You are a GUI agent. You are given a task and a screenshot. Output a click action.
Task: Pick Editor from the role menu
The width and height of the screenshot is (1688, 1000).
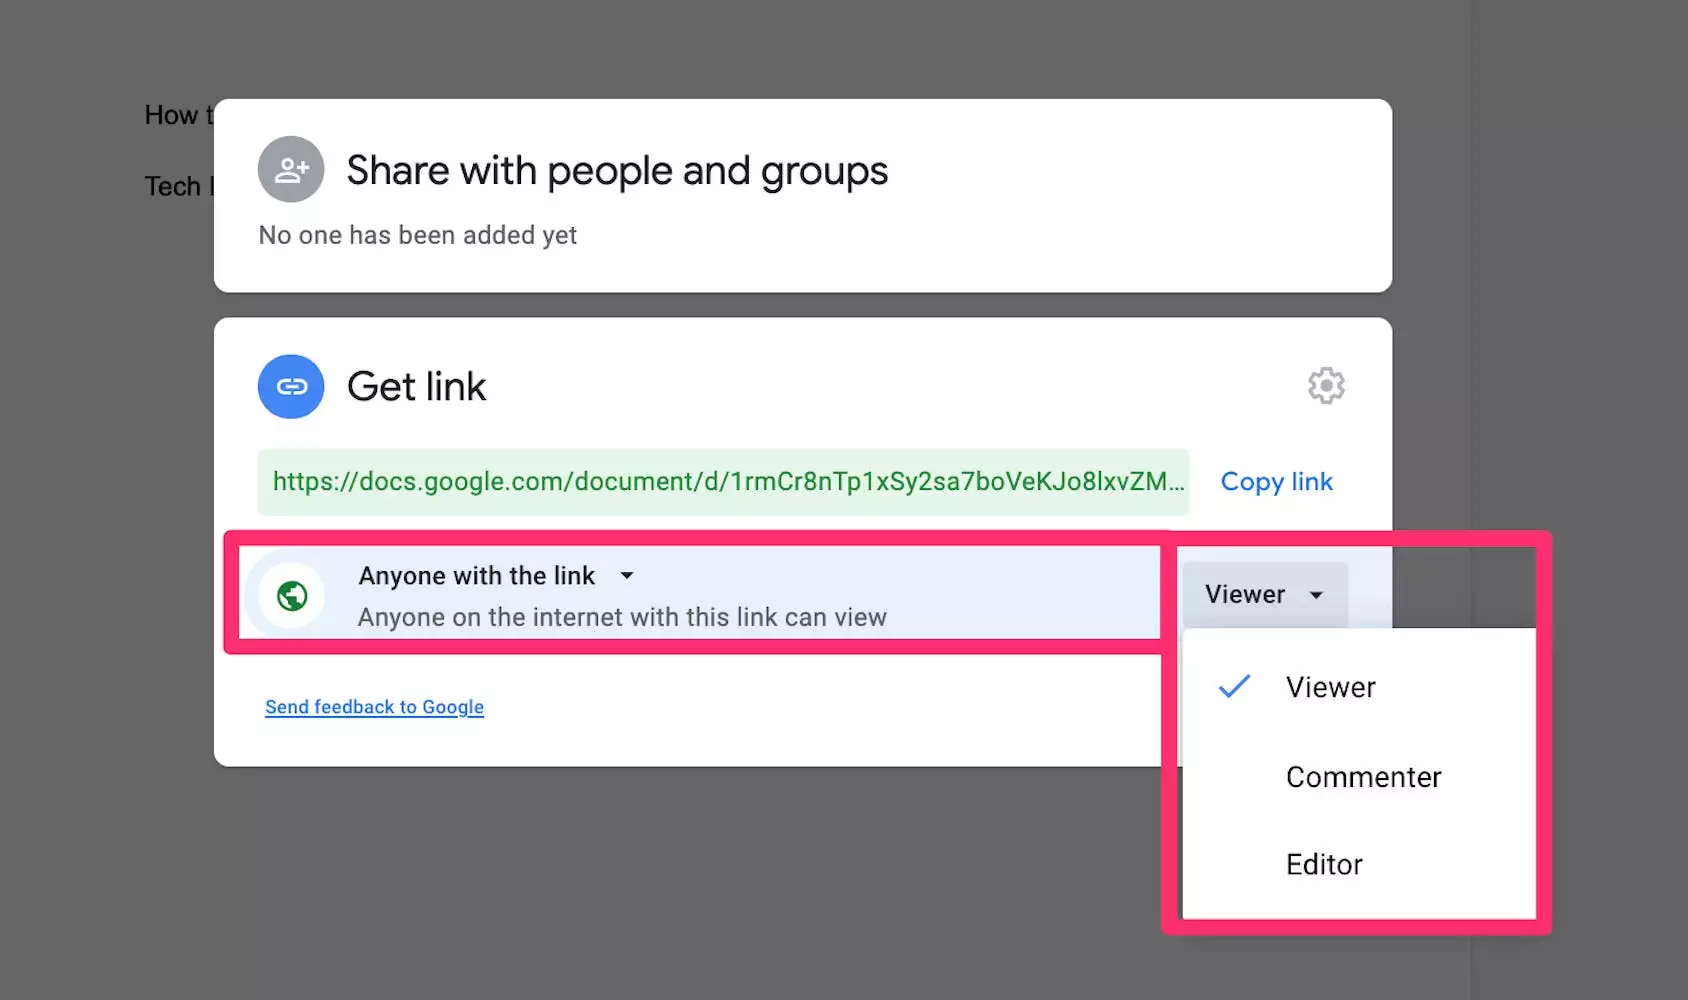pos(1324,864)
